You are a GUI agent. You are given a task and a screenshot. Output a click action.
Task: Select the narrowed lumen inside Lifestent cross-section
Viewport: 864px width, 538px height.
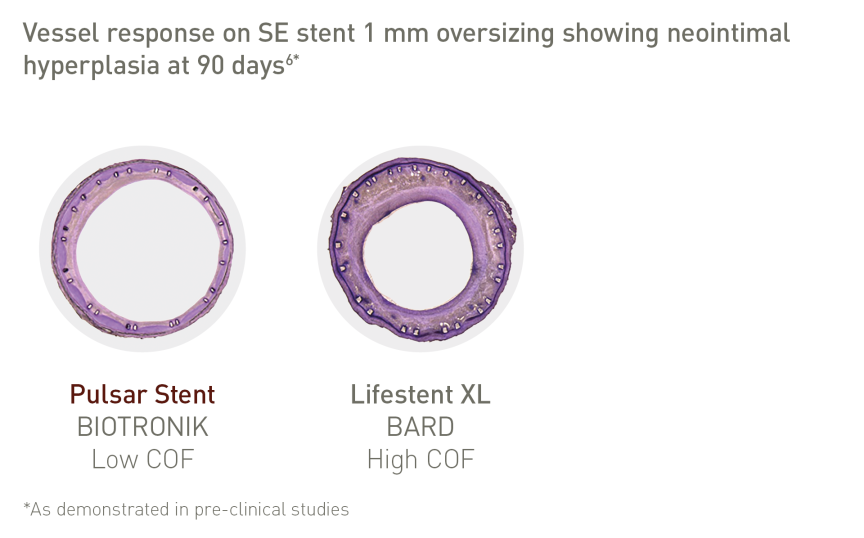point(420,255)
